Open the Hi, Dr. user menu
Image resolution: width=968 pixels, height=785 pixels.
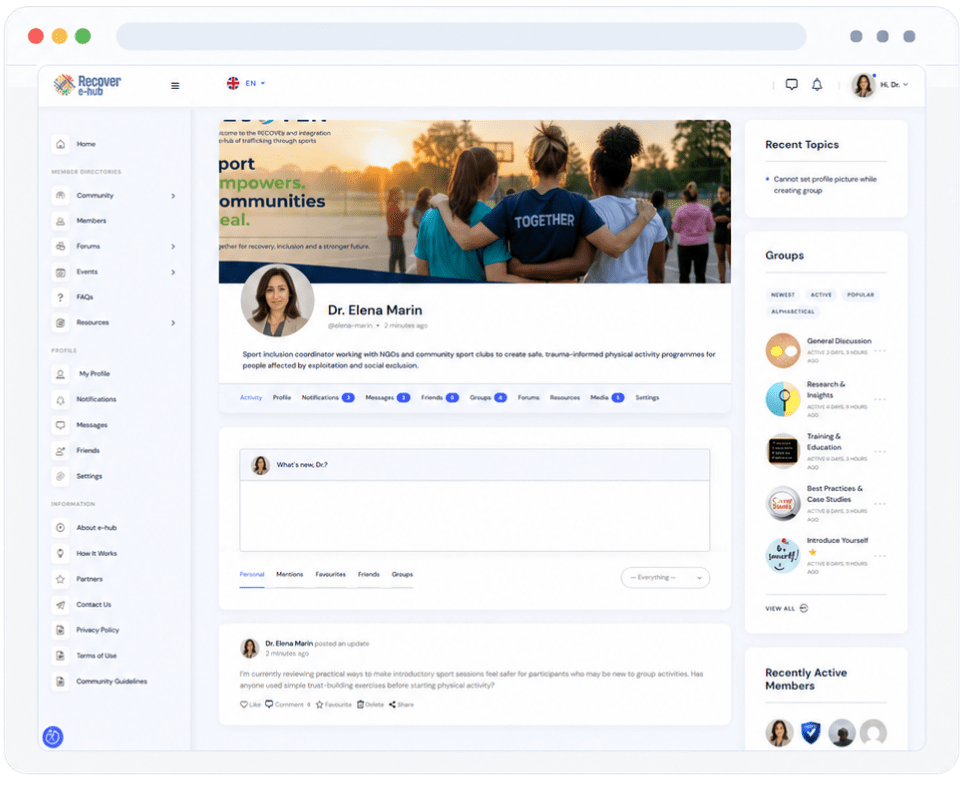click(x=881, y=85)
